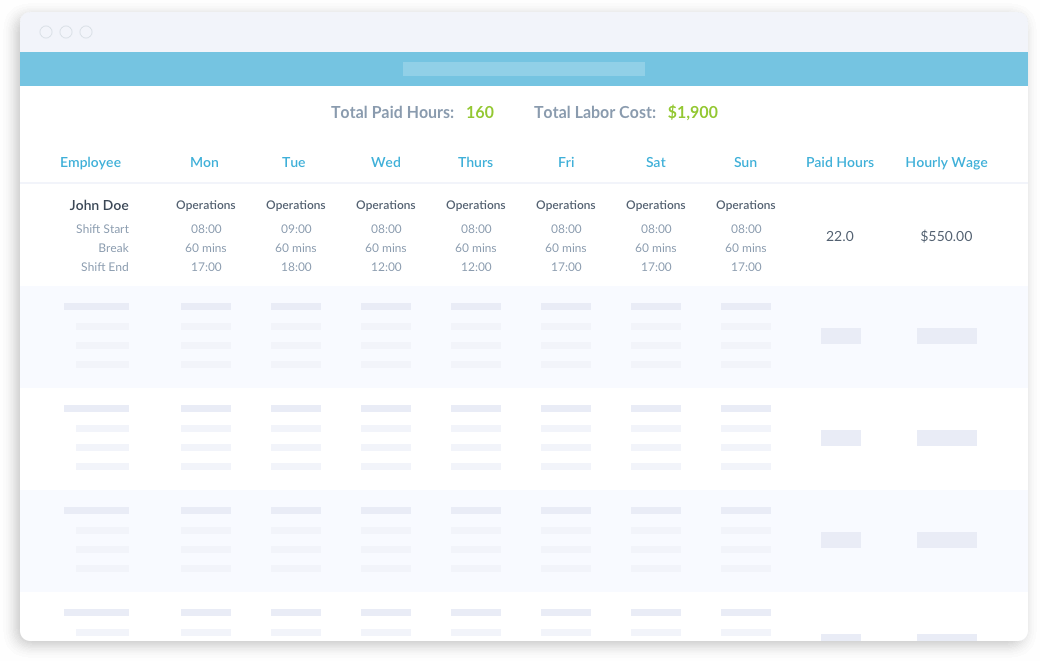
Task: Click the Shift Start row label
Action: [103, 228]
